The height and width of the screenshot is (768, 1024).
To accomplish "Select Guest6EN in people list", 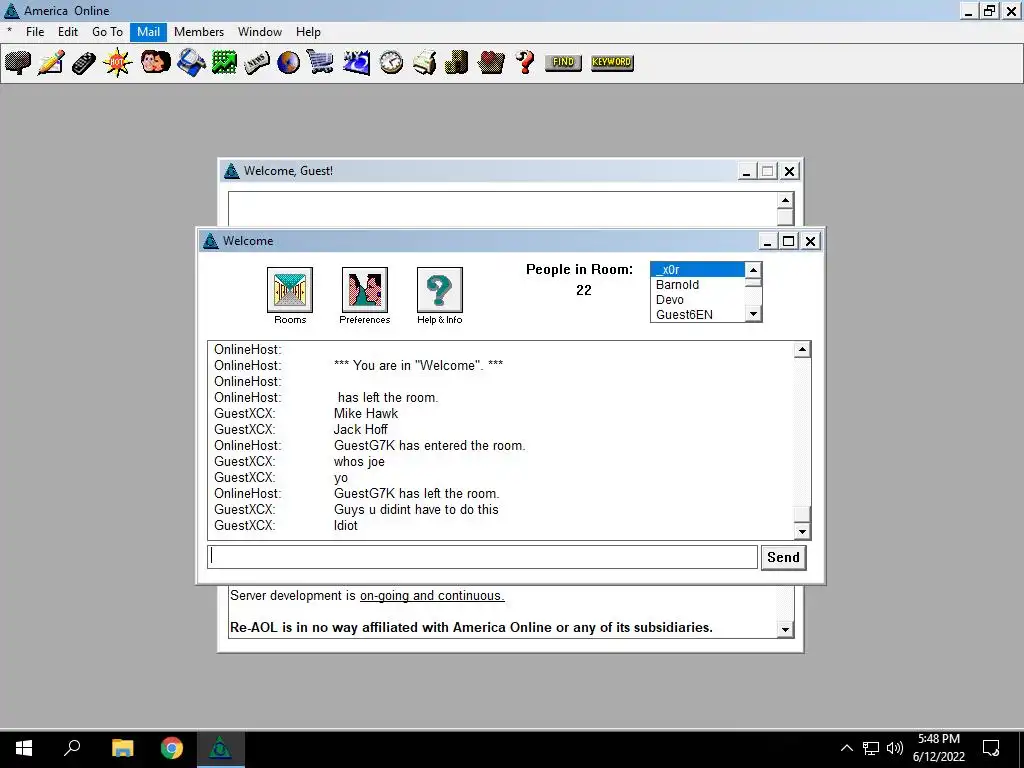I will click(697, 315).
